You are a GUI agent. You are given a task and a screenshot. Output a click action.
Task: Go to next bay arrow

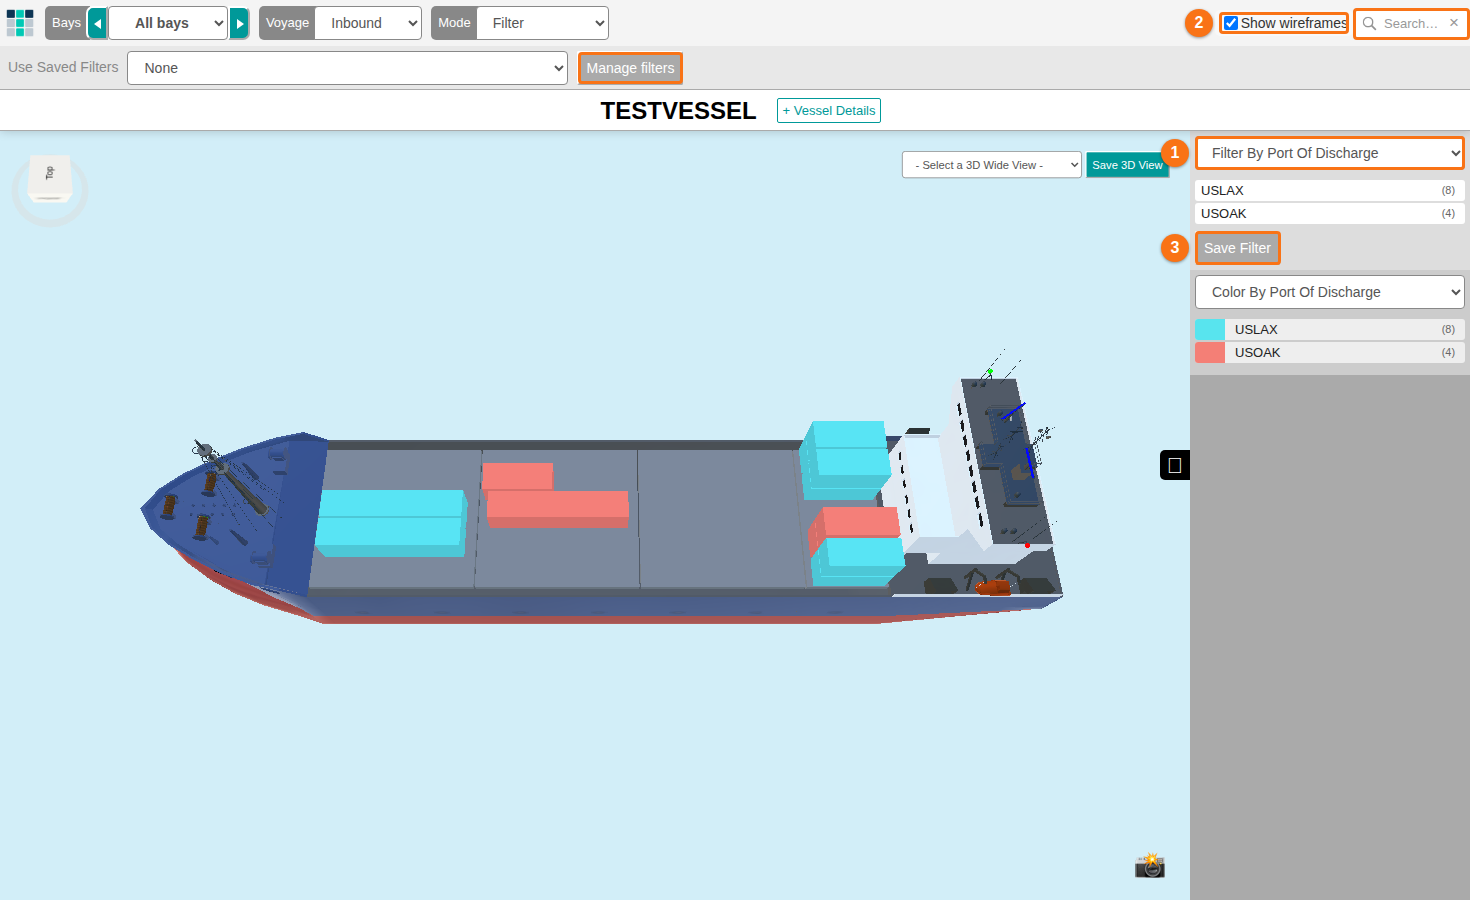coord(239,23)
